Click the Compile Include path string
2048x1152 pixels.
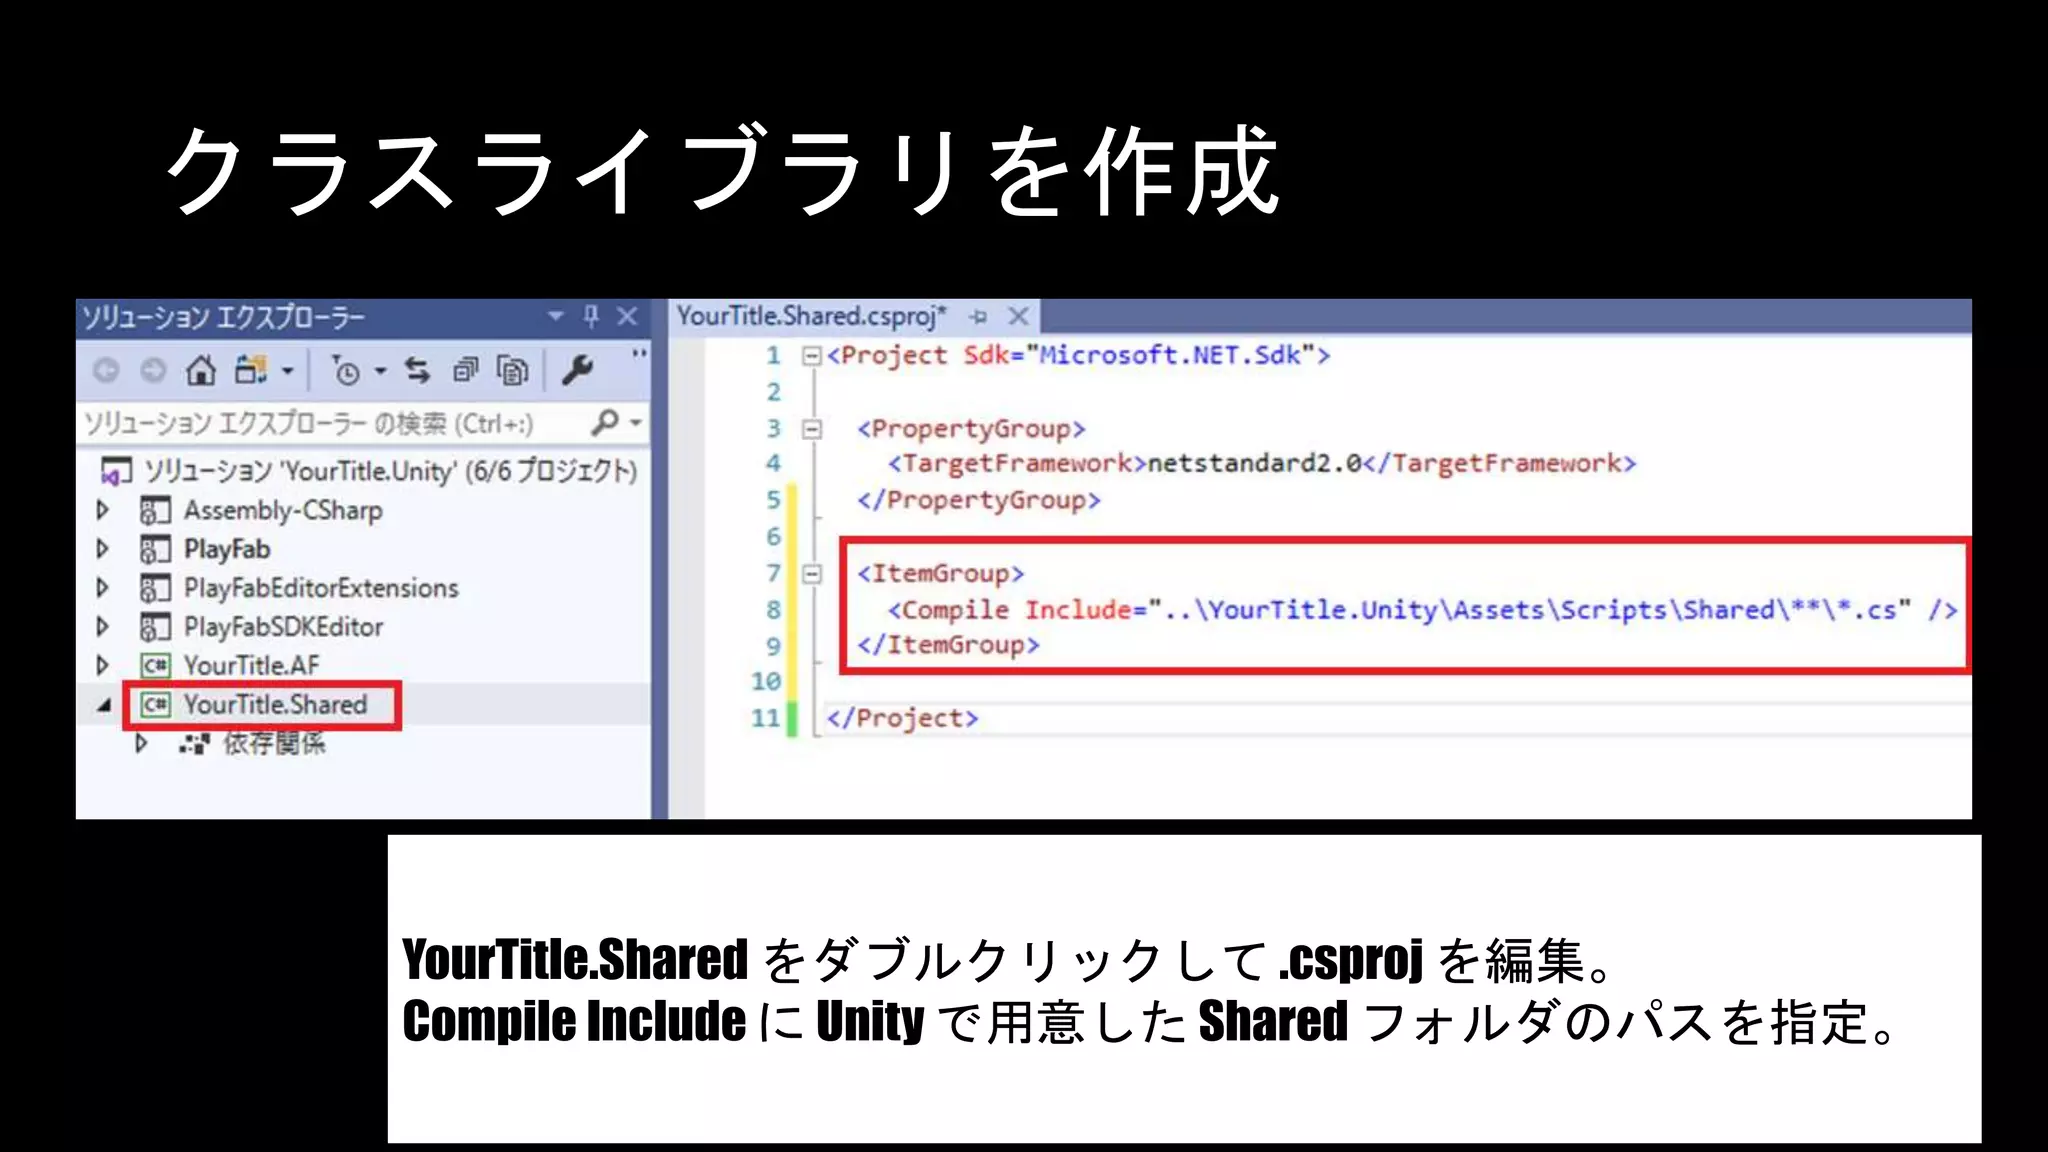[1530, 609]
